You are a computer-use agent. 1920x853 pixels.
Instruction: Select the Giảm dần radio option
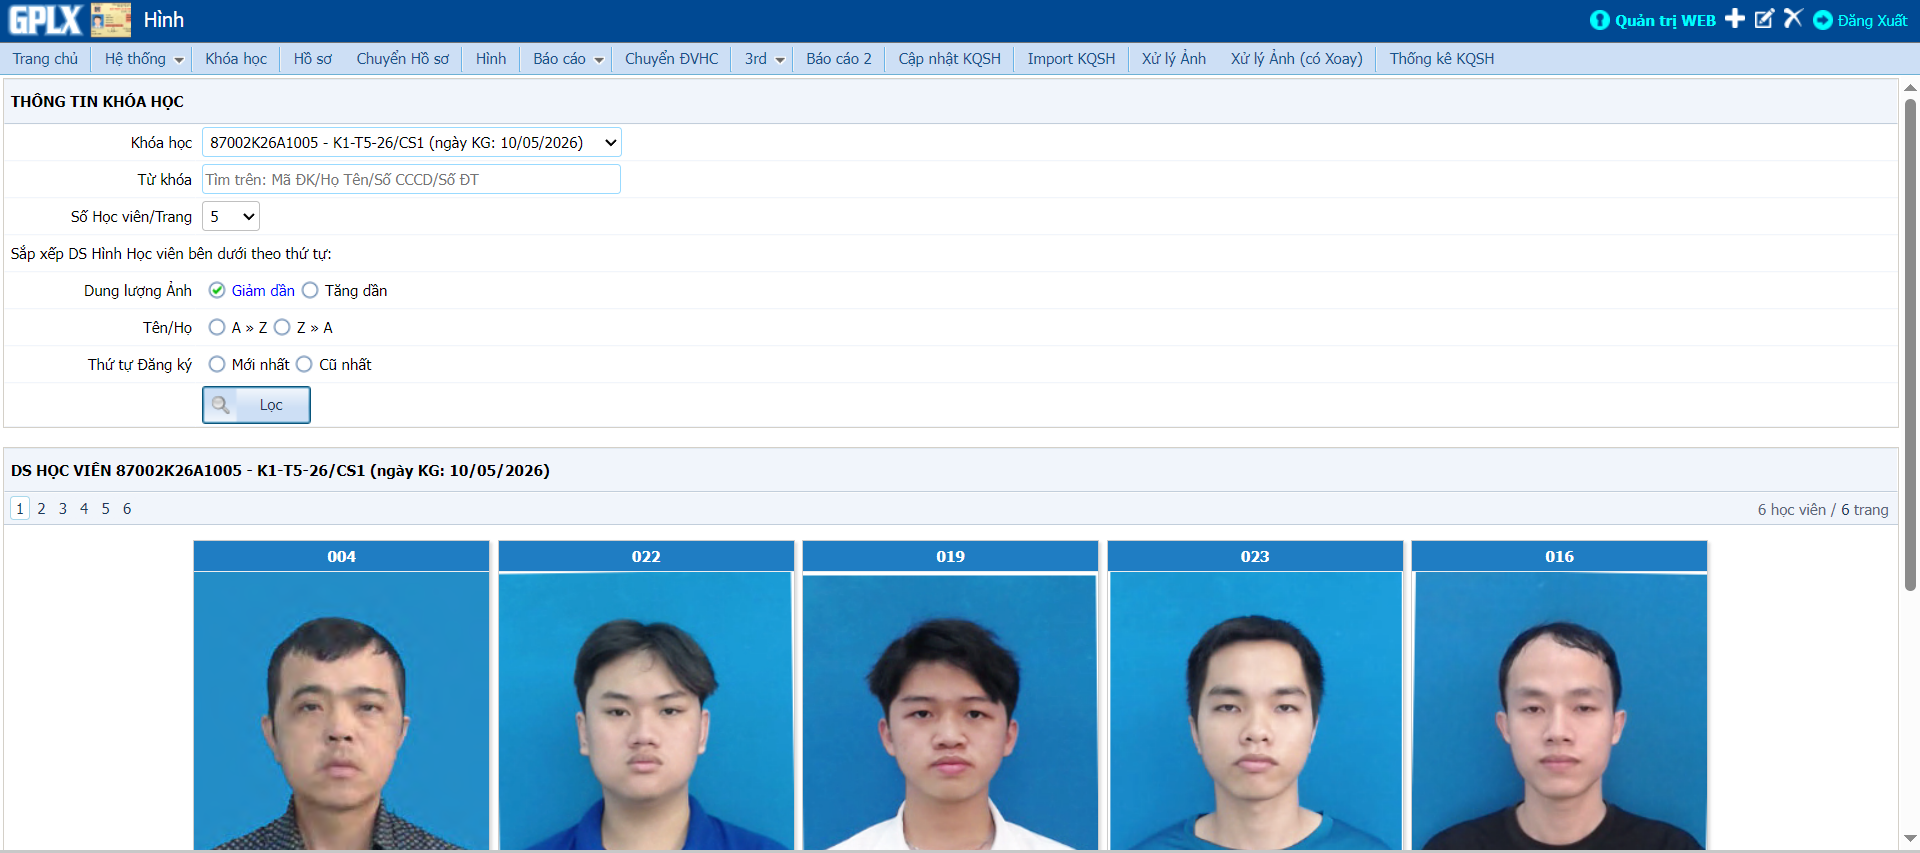[217, 290]
